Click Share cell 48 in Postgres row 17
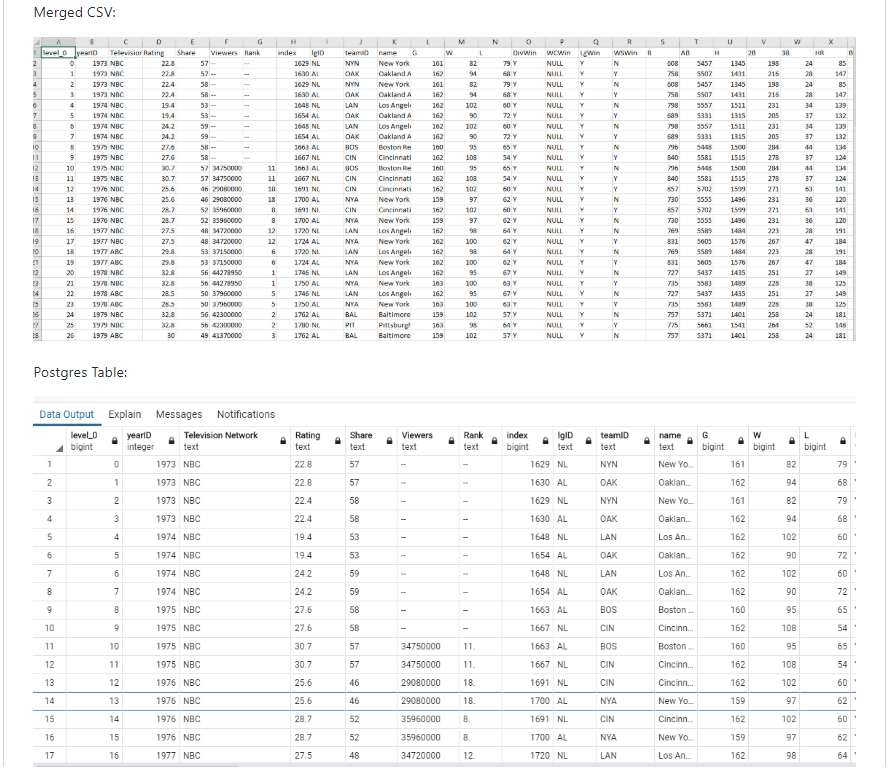The height and width of the screenshot is (770, 888). tap(371, 755)
